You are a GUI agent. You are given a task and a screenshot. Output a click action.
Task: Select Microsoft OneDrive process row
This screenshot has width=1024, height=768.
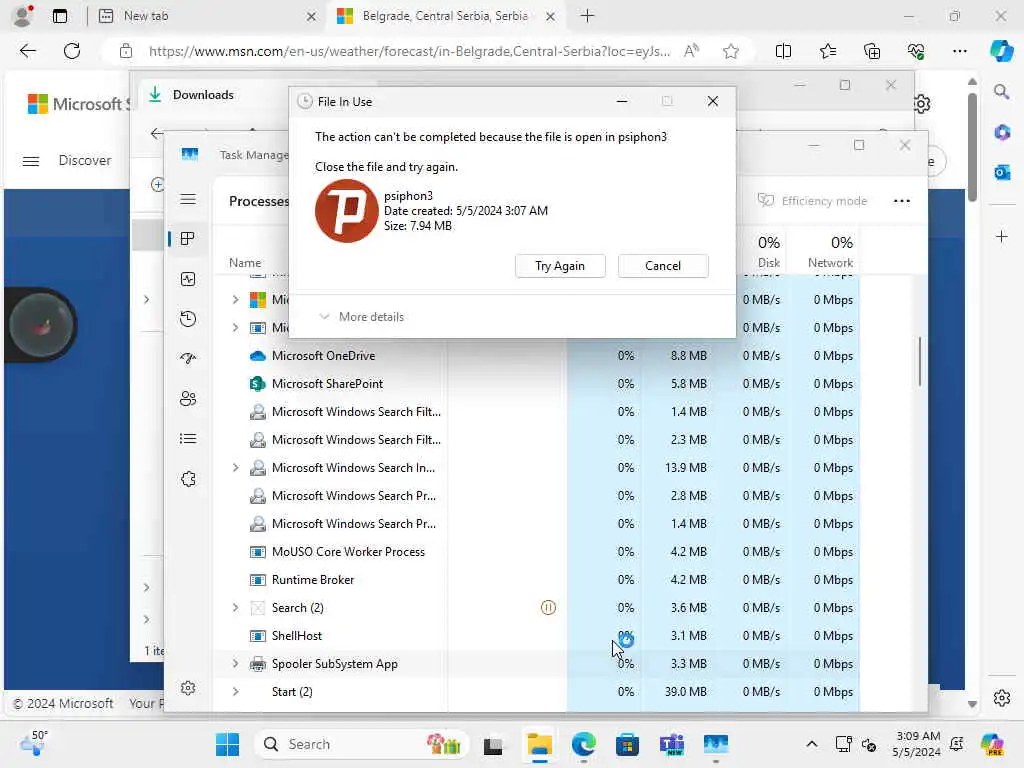(x=537, y=356)
